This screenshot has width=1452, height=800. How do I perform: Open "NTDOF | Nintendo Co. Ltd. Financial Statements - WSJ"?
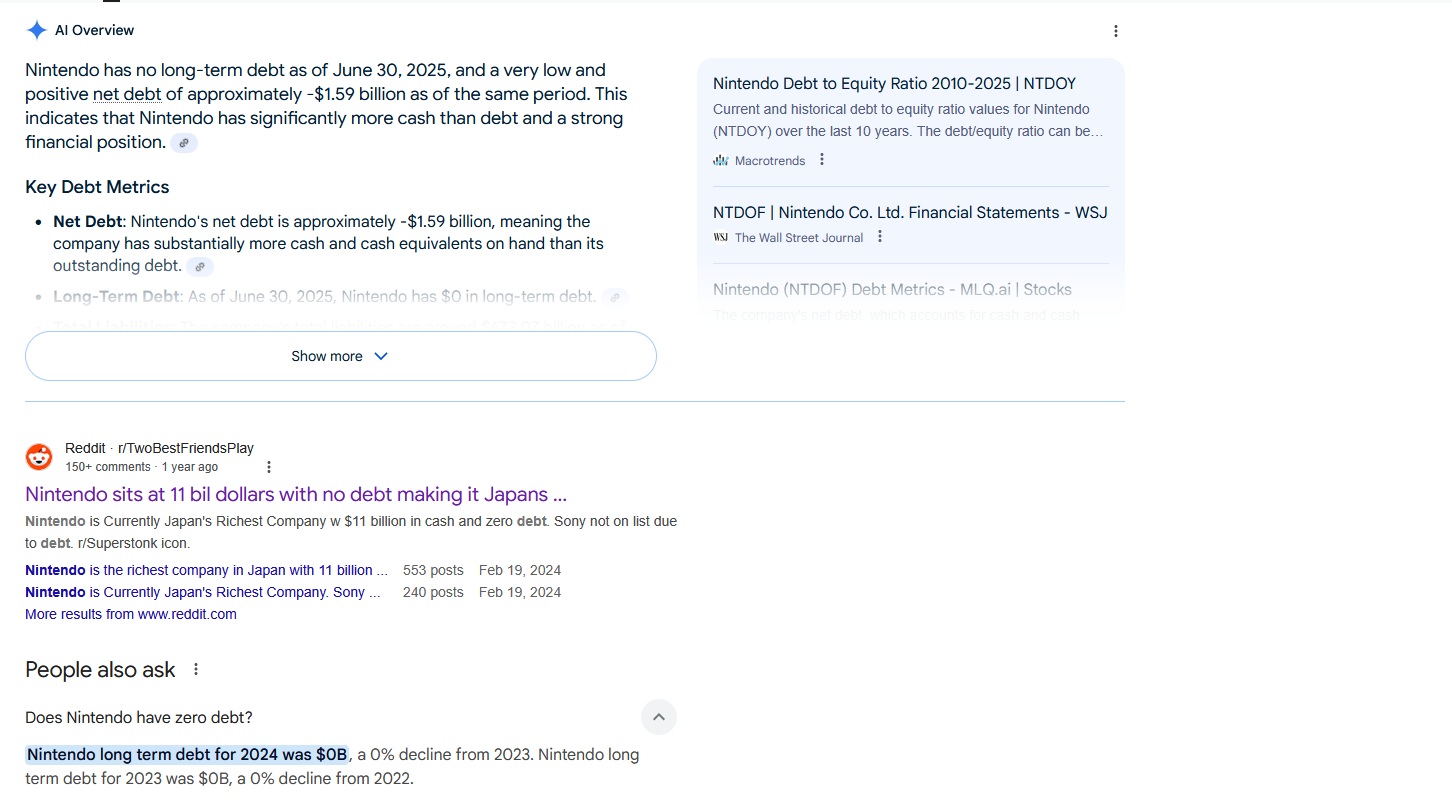910,212
